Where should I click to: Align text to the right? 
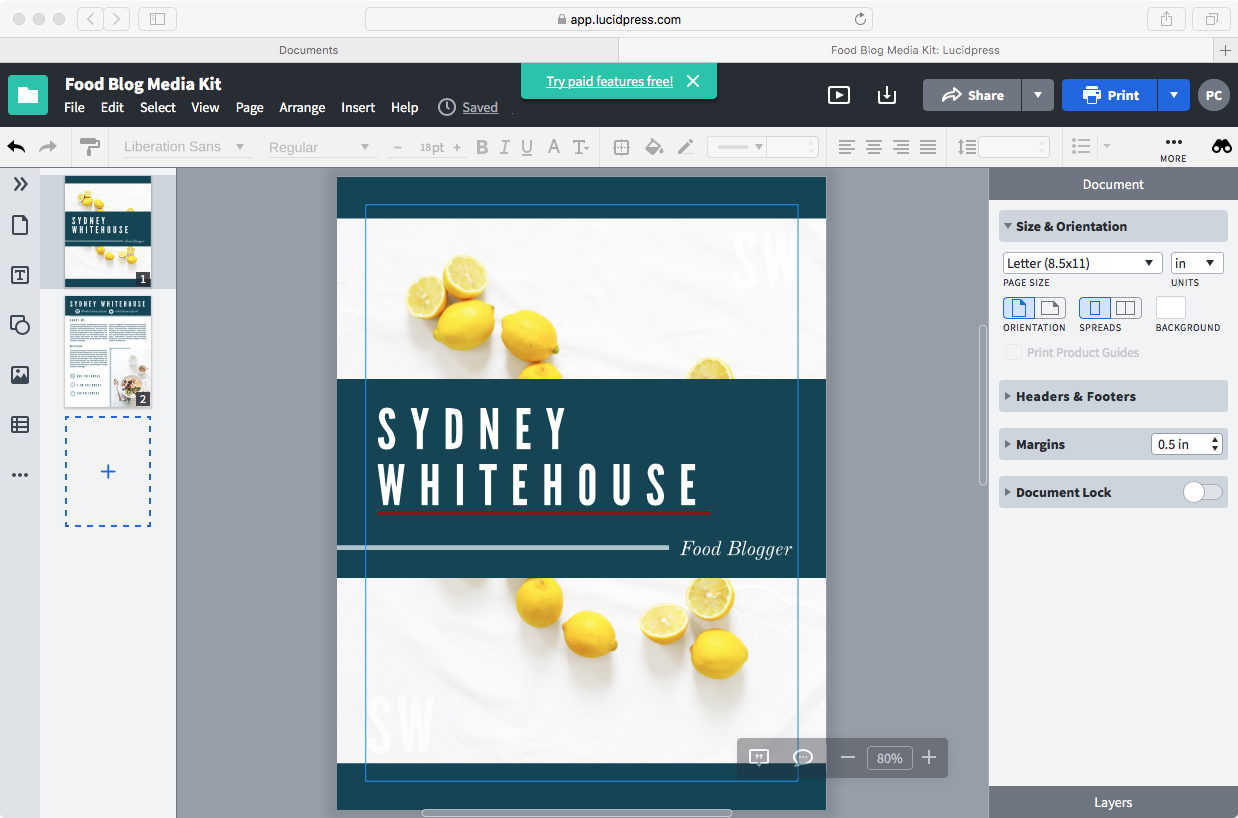click(x=901, y=147)
